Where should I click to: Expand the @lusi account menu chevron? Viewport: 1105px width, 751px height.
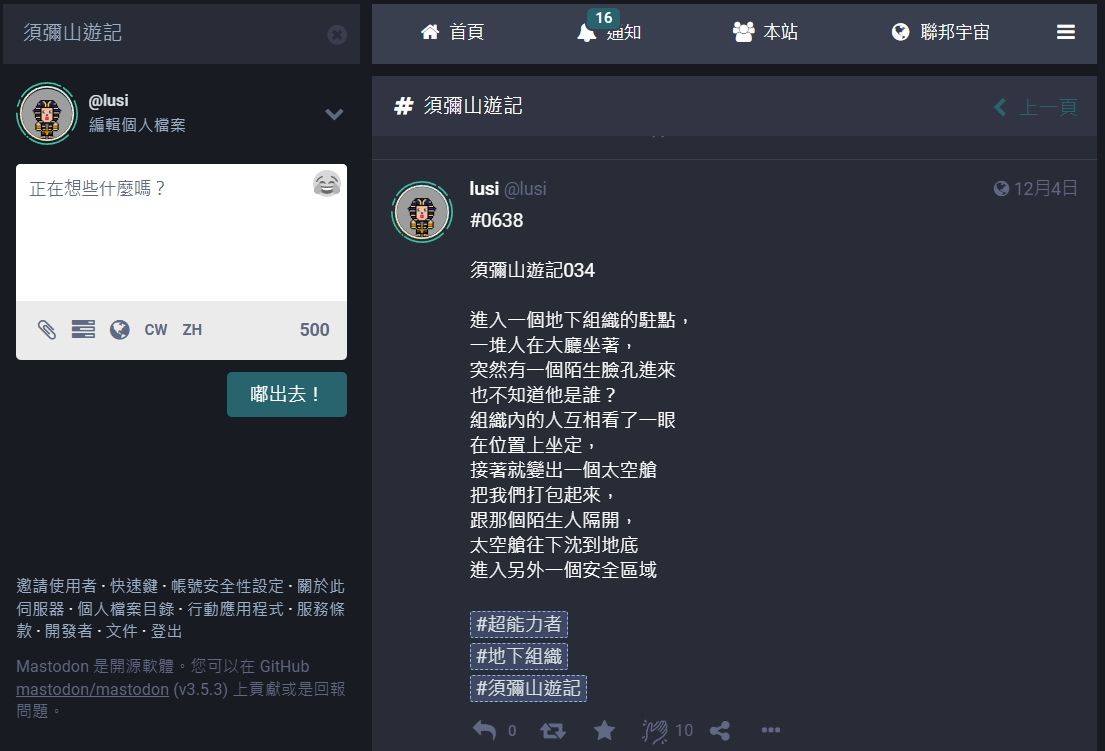tap(334, 114)
